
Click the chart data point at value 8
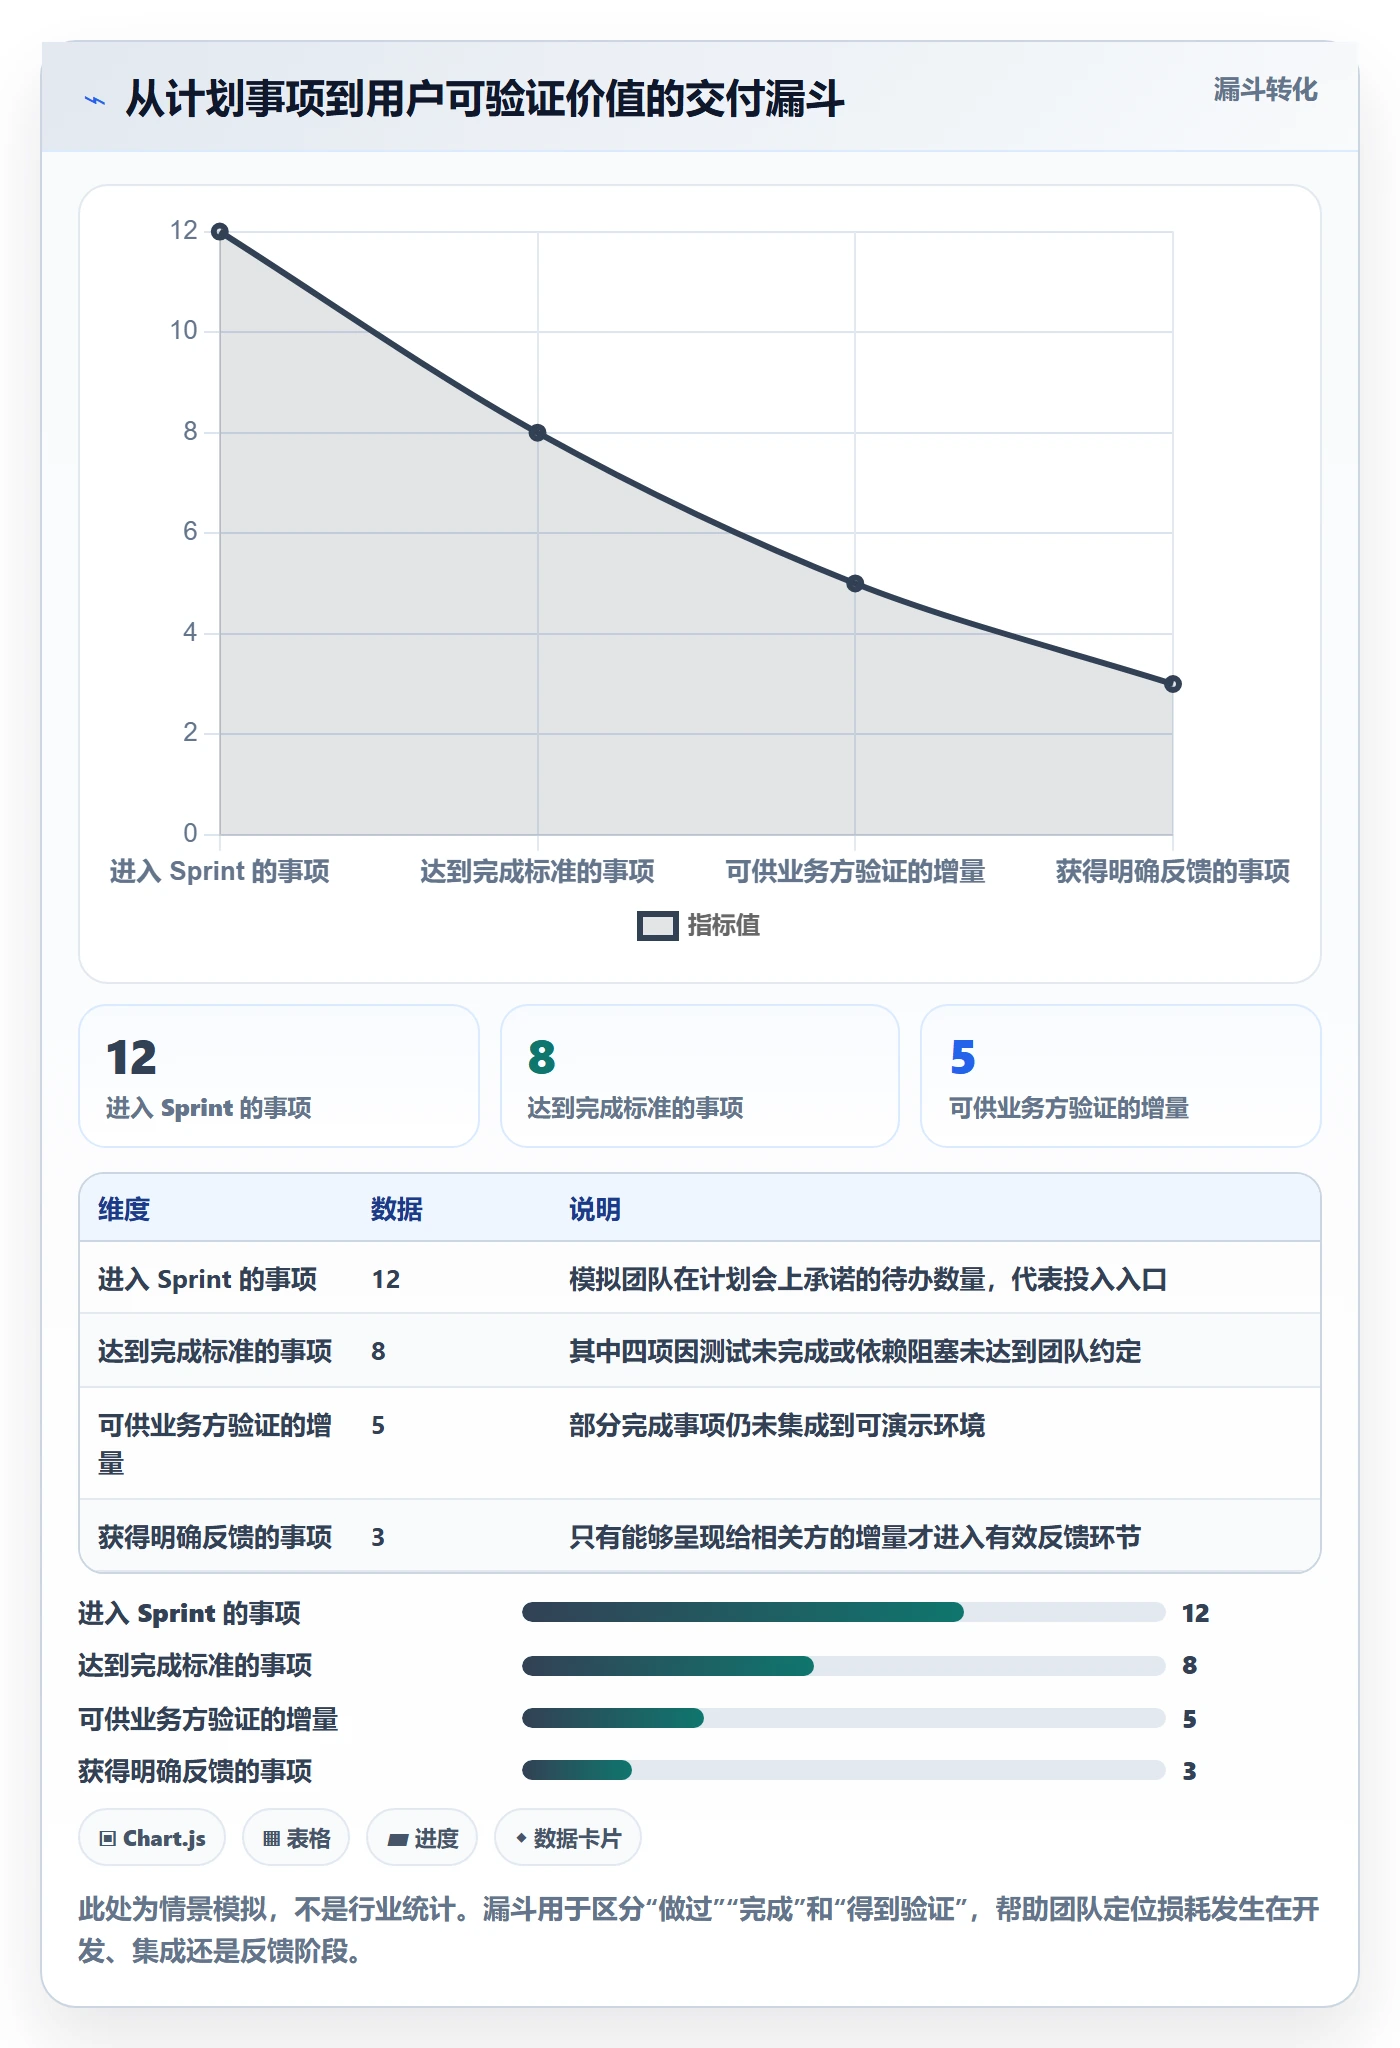[537, 433]
